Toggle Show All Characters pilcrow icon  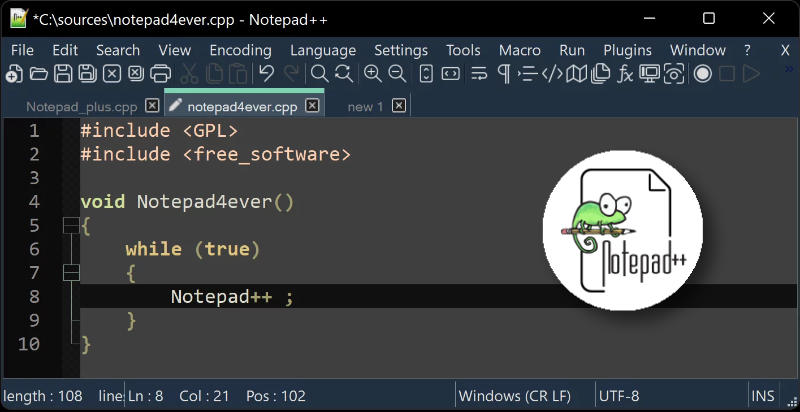(504, 74)
